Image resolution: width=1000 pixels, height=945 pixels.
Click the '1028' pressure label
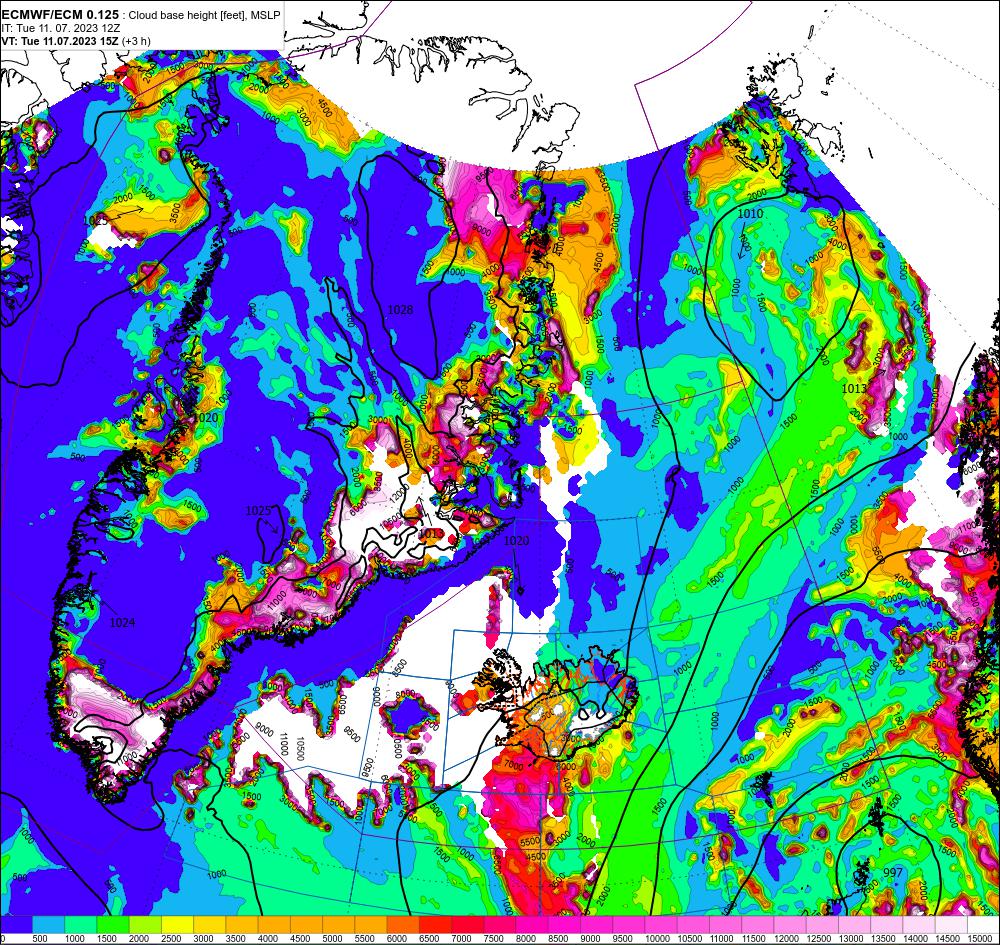400,310
